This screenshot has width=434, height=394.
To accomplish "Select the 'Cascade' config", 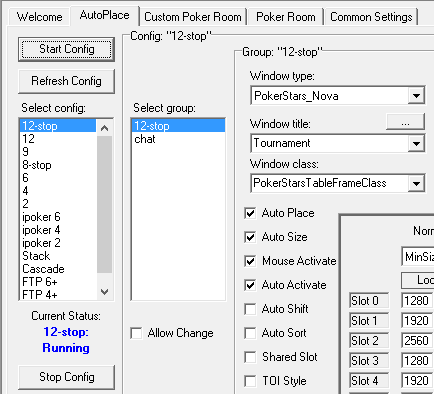I will (58, 269).
